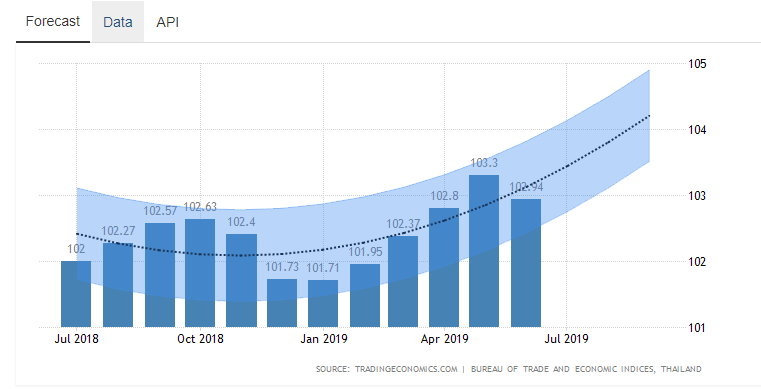Click the Bureau of Trade source credit

point(586,369)
